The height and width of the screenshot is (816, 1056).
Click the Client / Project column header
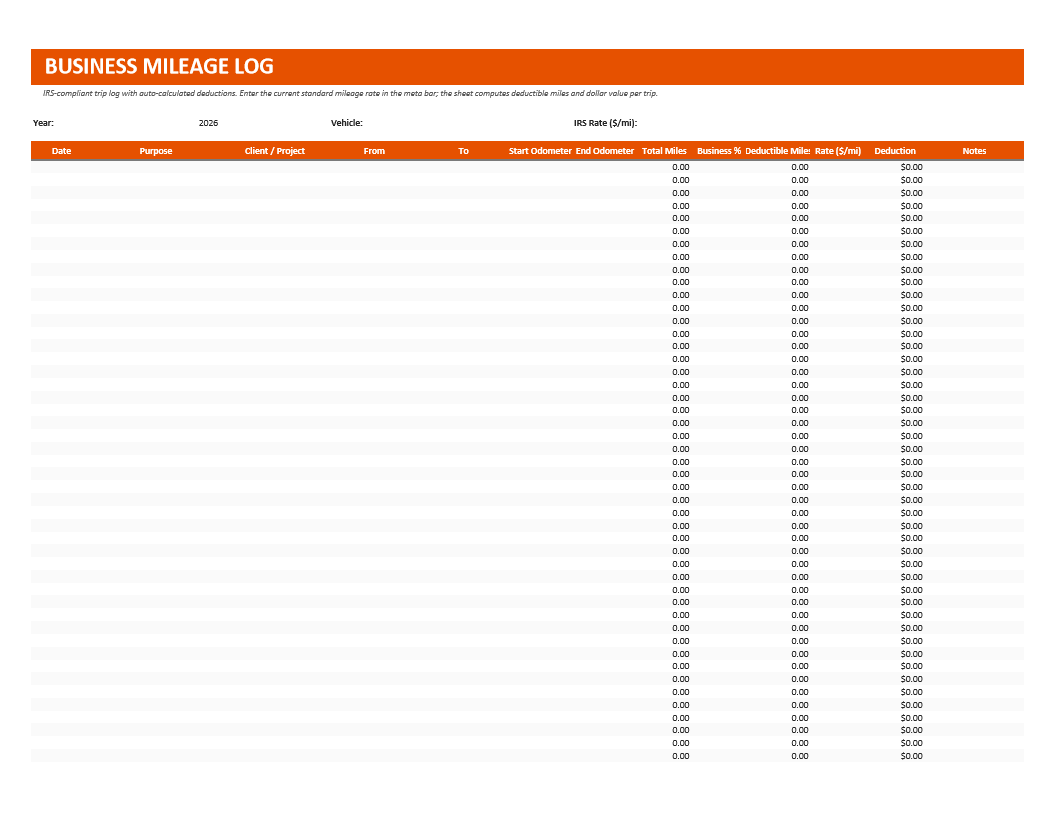(x=275, y=151)
